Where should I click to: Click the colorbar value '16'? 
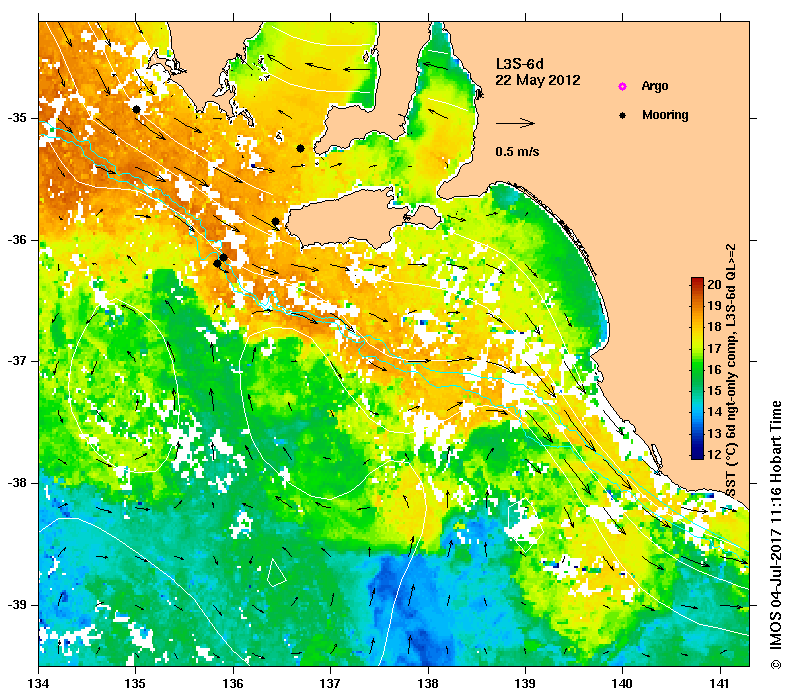pyautogui.click(x=714, y=369)
